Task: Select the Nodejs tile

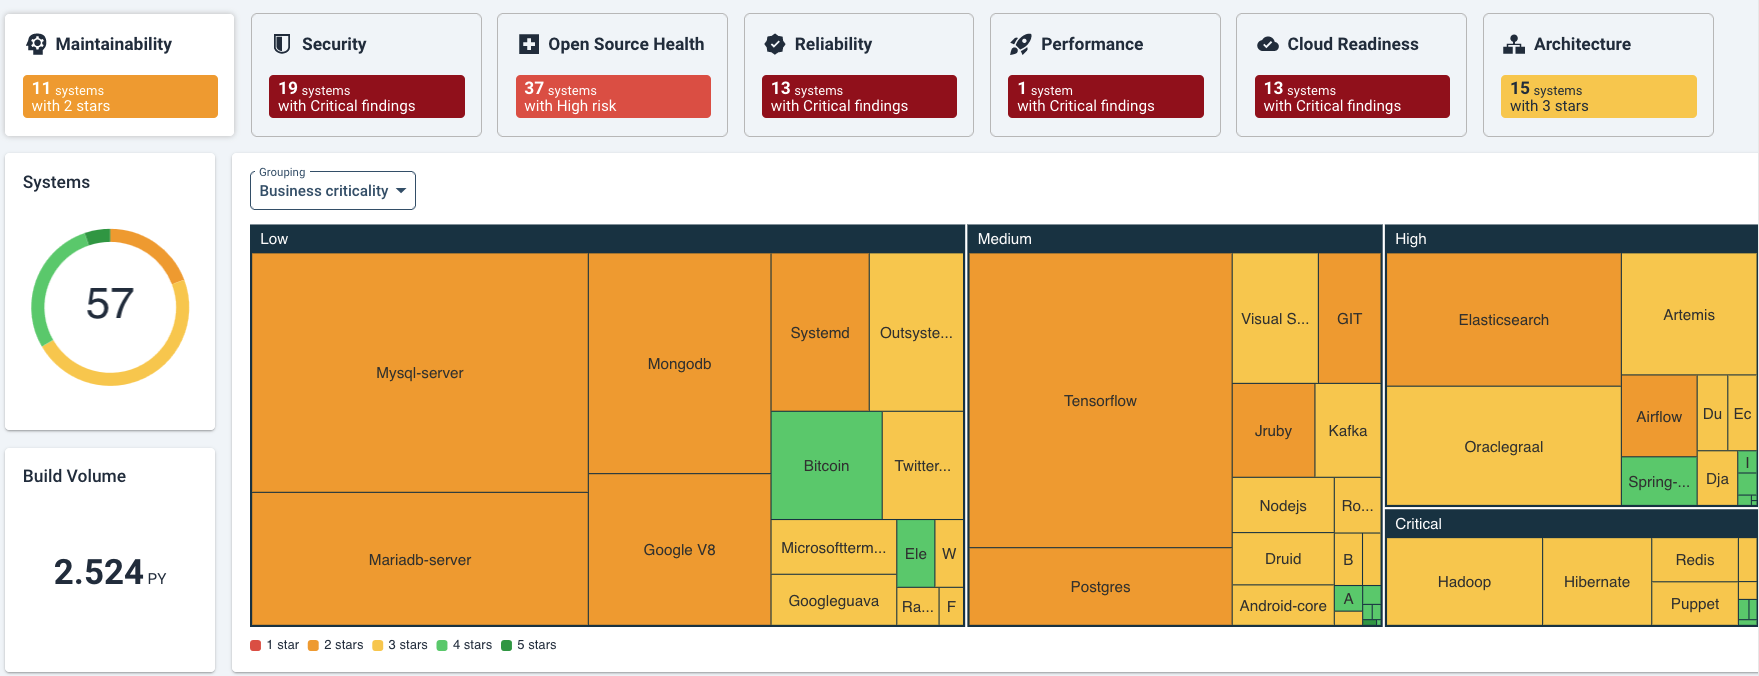Action: click(1283, 505)
